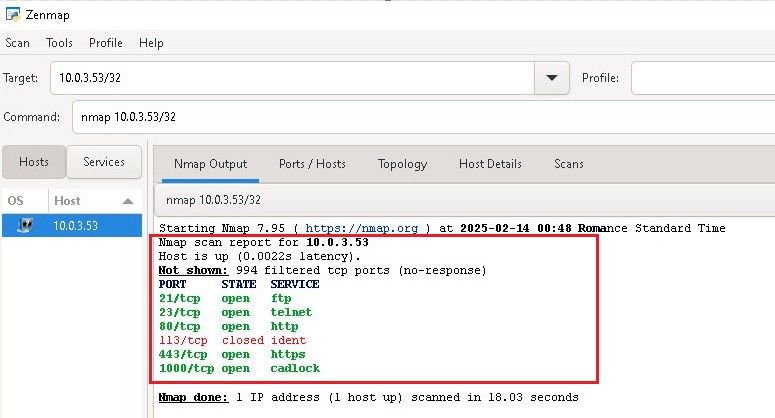
Task: Click the OS column header
Action: [x=25, y=201]
